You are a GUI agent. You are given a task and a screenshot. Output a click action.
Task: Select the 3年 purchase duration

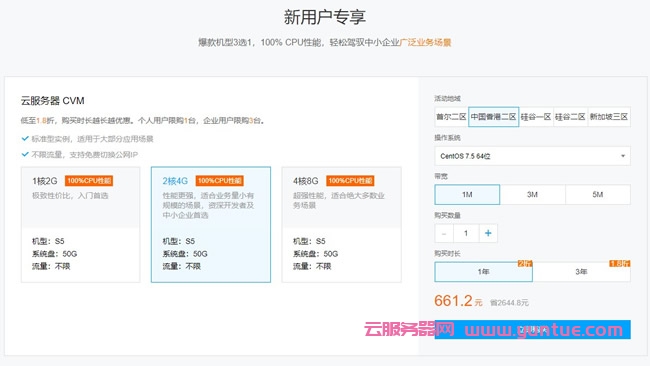(x=582, y=272)
